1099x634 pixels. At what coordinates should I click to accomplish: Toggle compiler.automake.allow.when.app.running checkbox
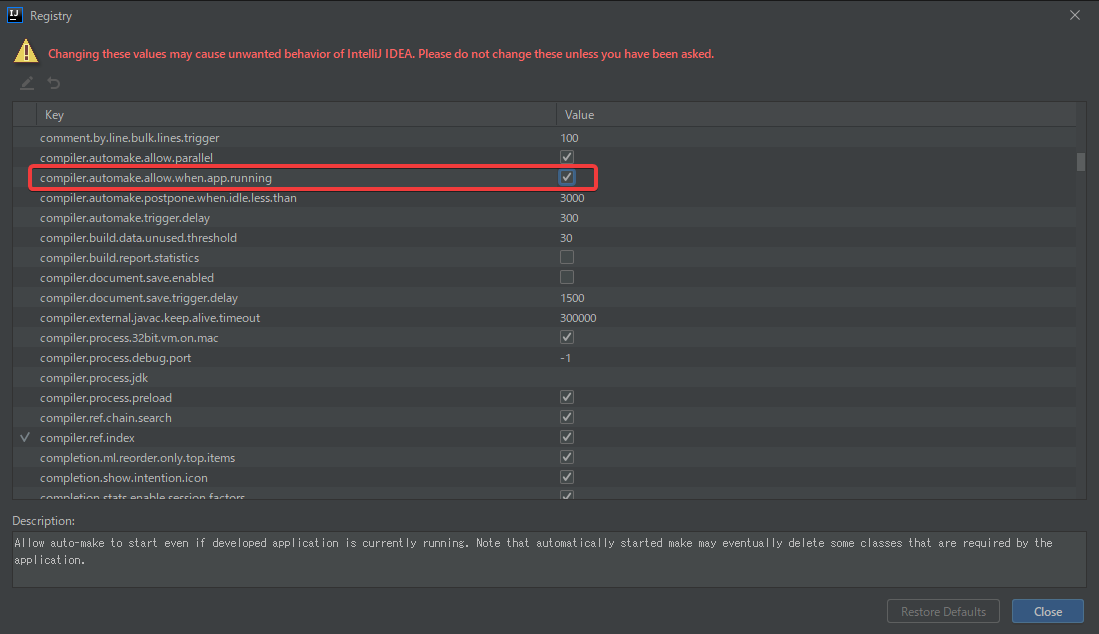[567, 177]
